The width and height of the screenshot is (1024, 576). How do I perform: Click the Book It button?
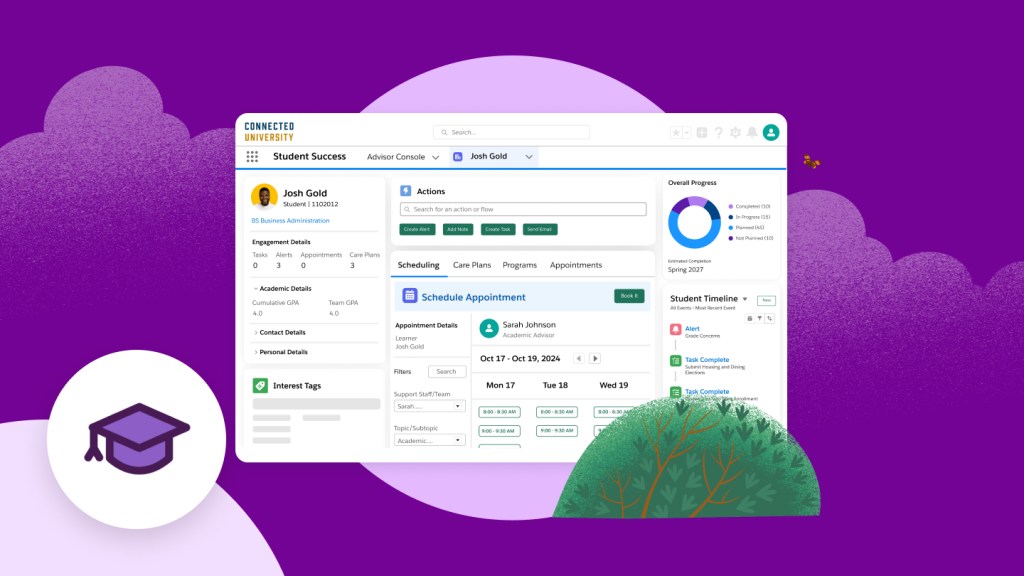[629, 296]
